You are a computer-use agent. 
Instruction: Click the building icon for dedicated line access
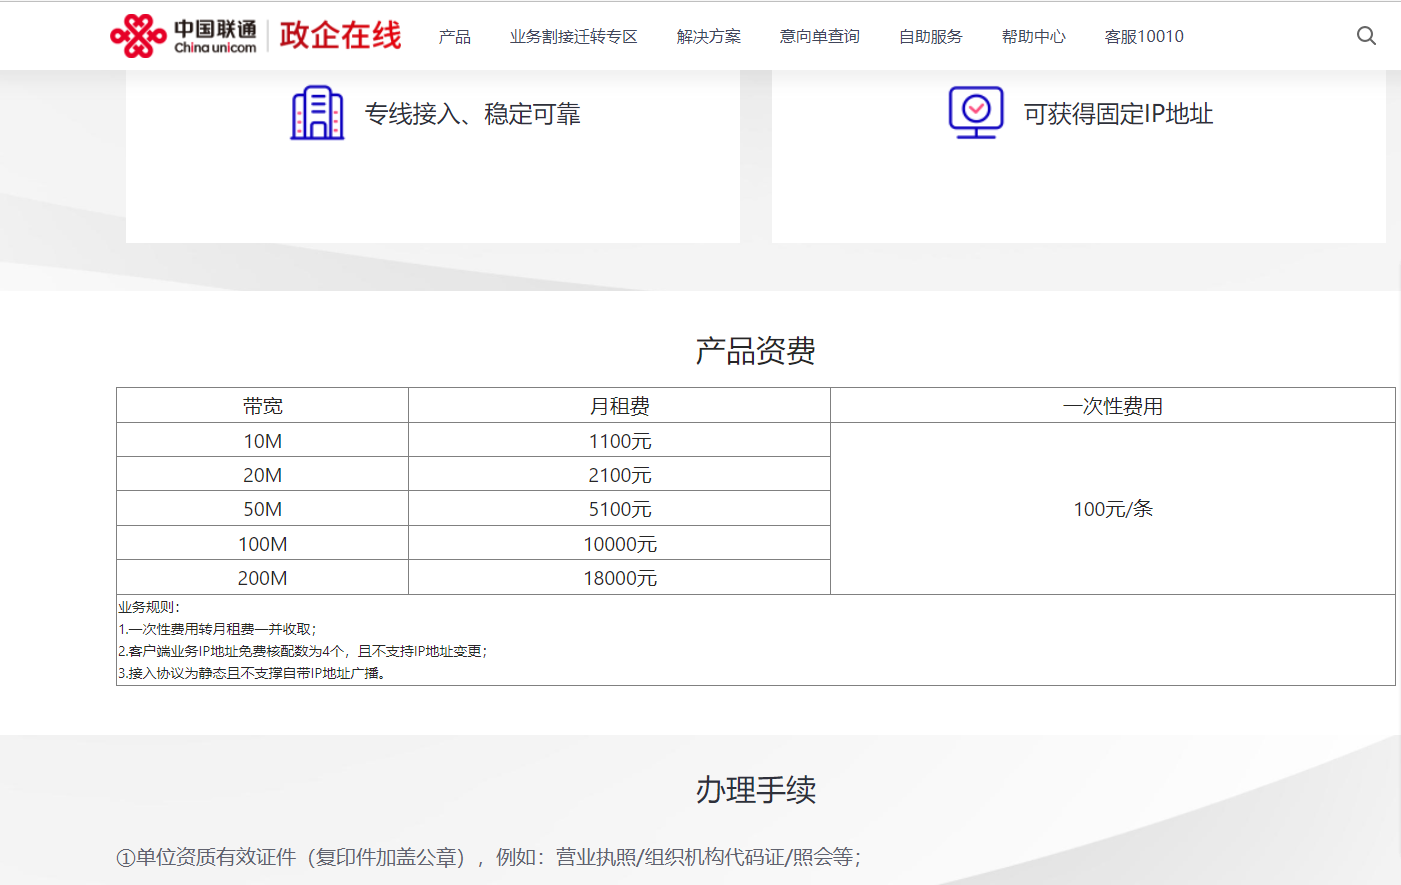point(317,113)
